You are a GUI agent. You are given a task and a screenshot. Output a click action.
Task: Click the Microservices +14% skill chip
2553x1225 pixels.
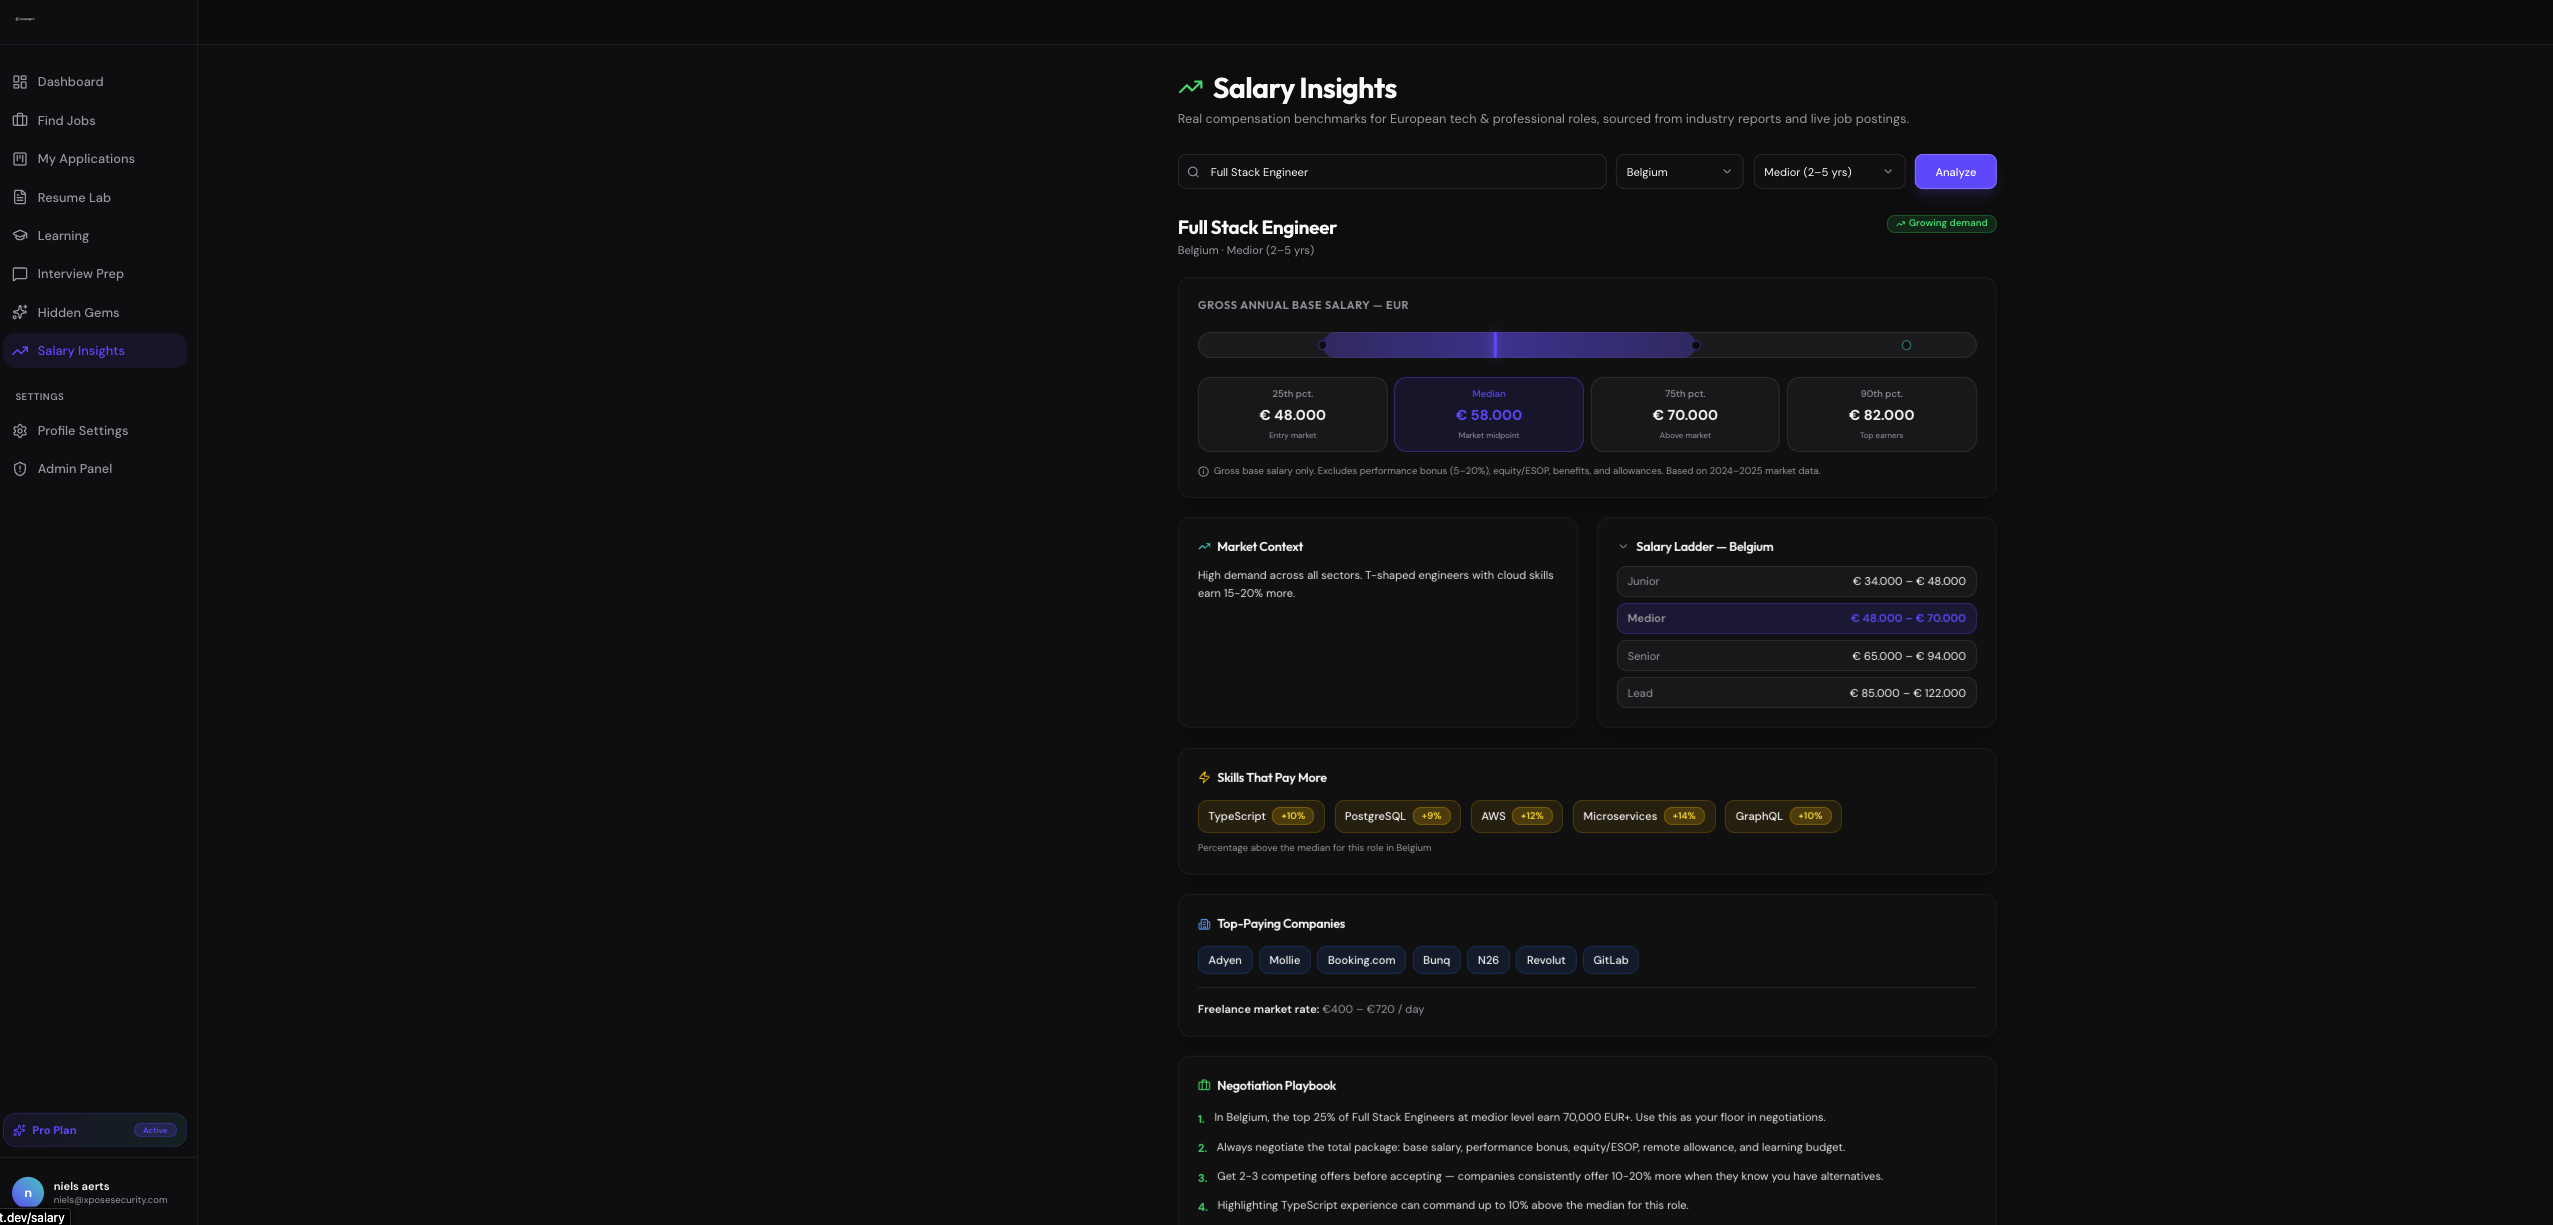click(x=1642, y=816)
